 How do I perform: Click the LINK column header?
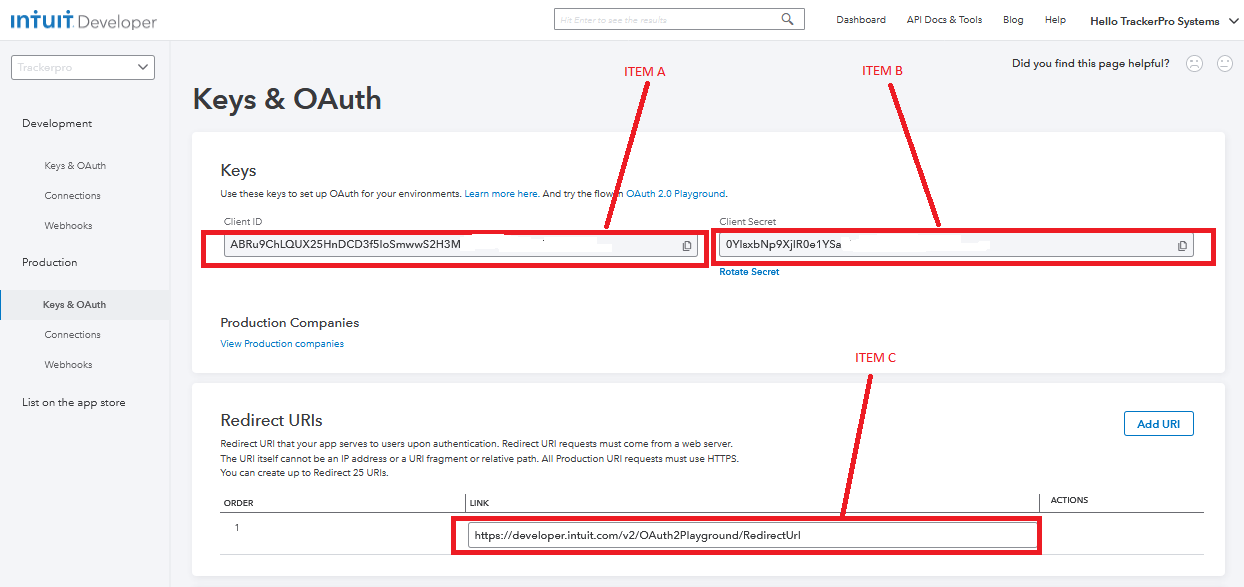[479, 503]
